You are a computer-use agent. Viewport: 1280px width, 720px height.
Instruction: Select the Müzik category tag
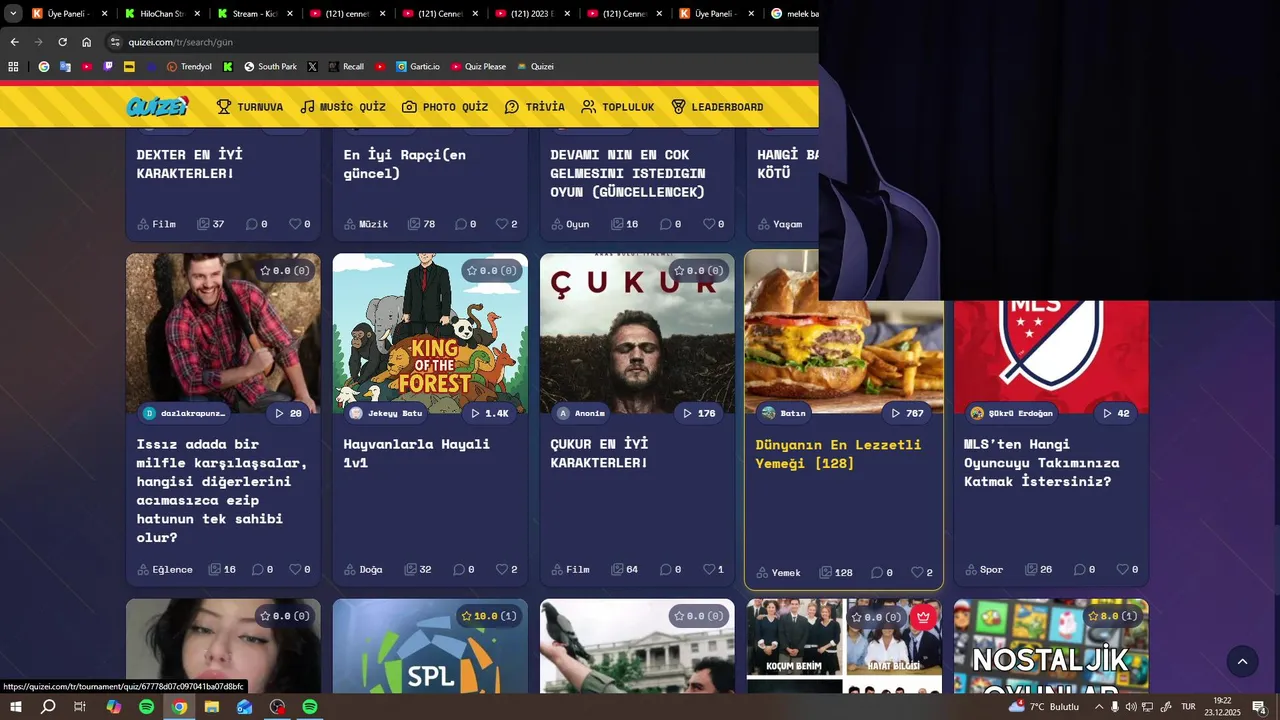365,224
